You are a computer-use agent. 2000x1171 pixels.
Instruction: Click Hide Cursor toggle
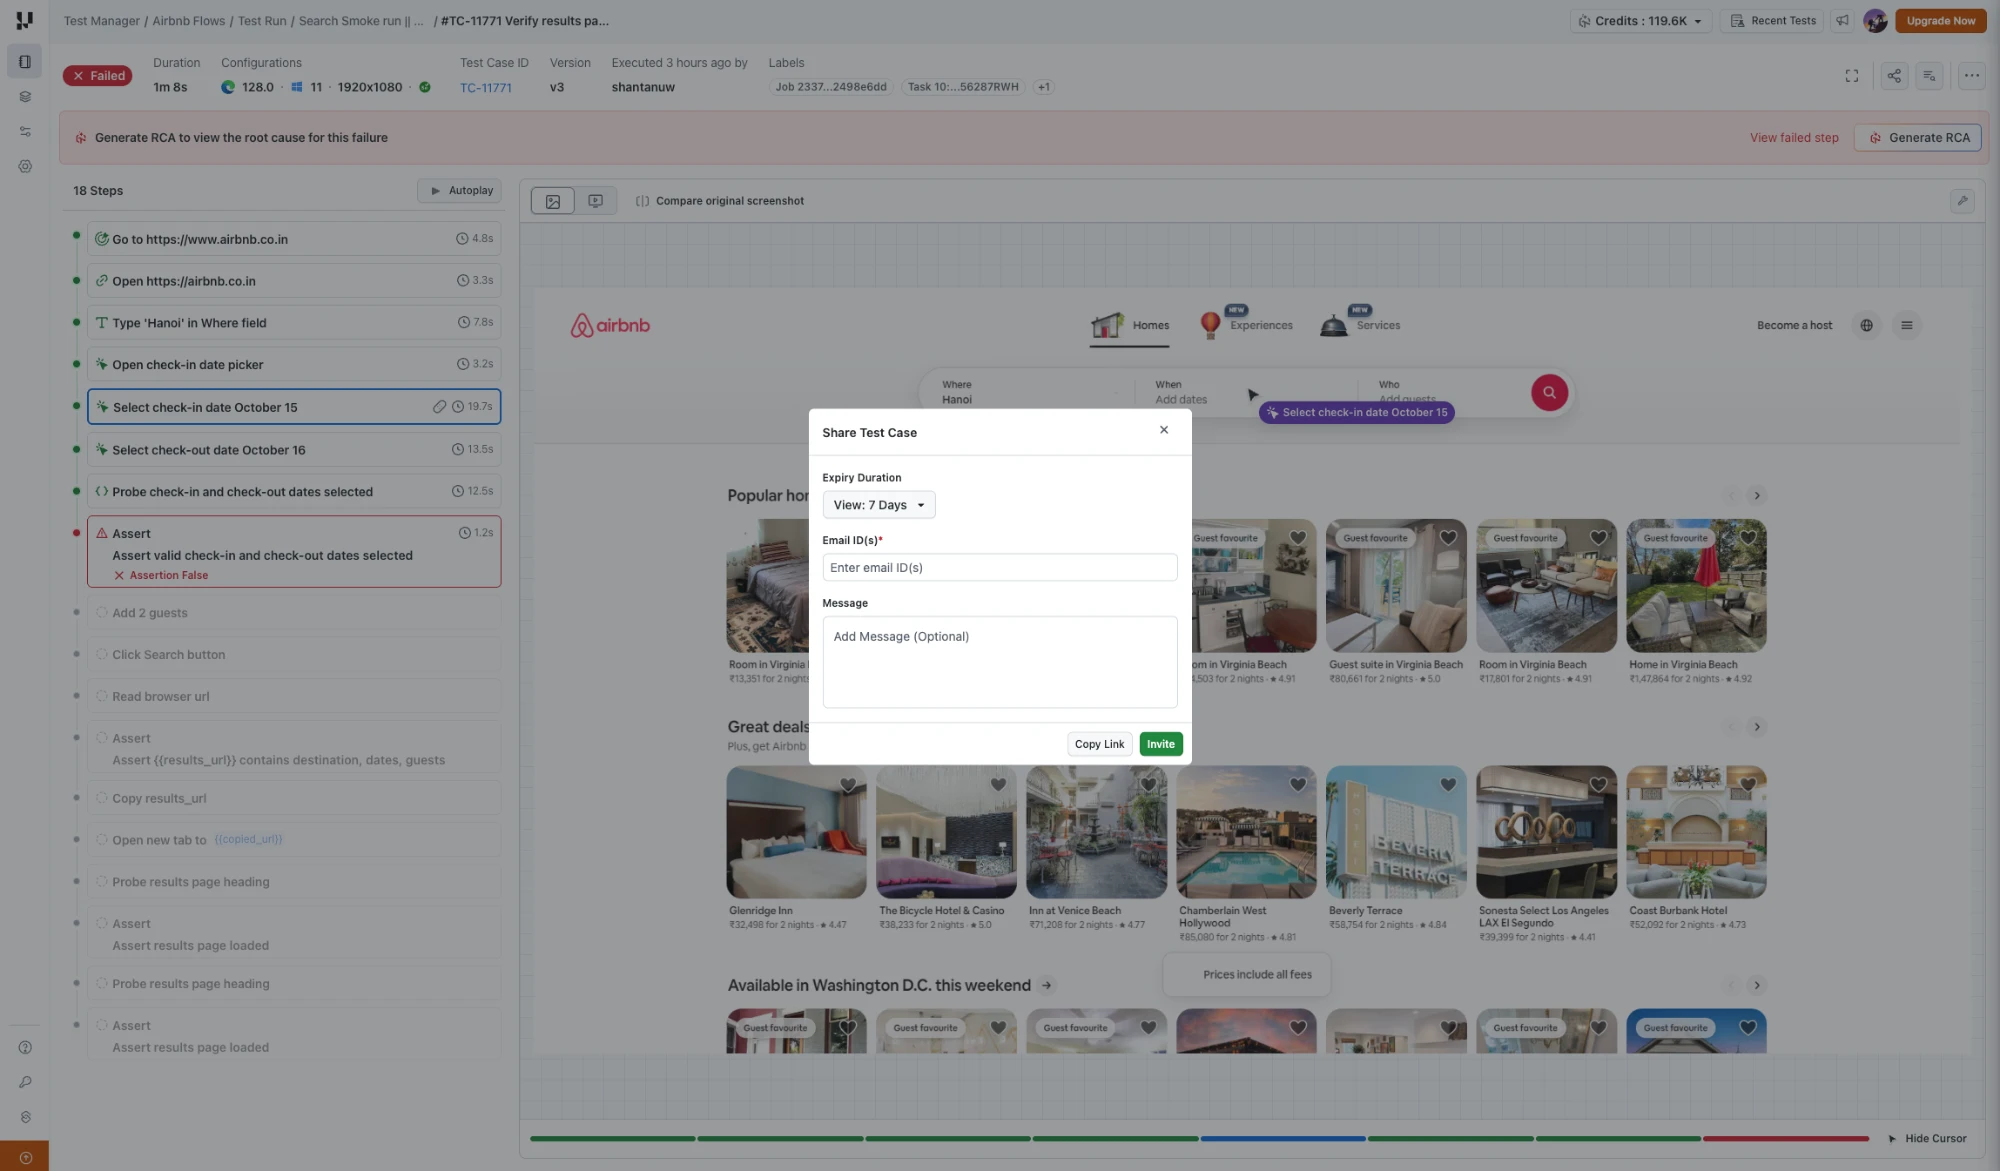click(x=1926, y=1139)
